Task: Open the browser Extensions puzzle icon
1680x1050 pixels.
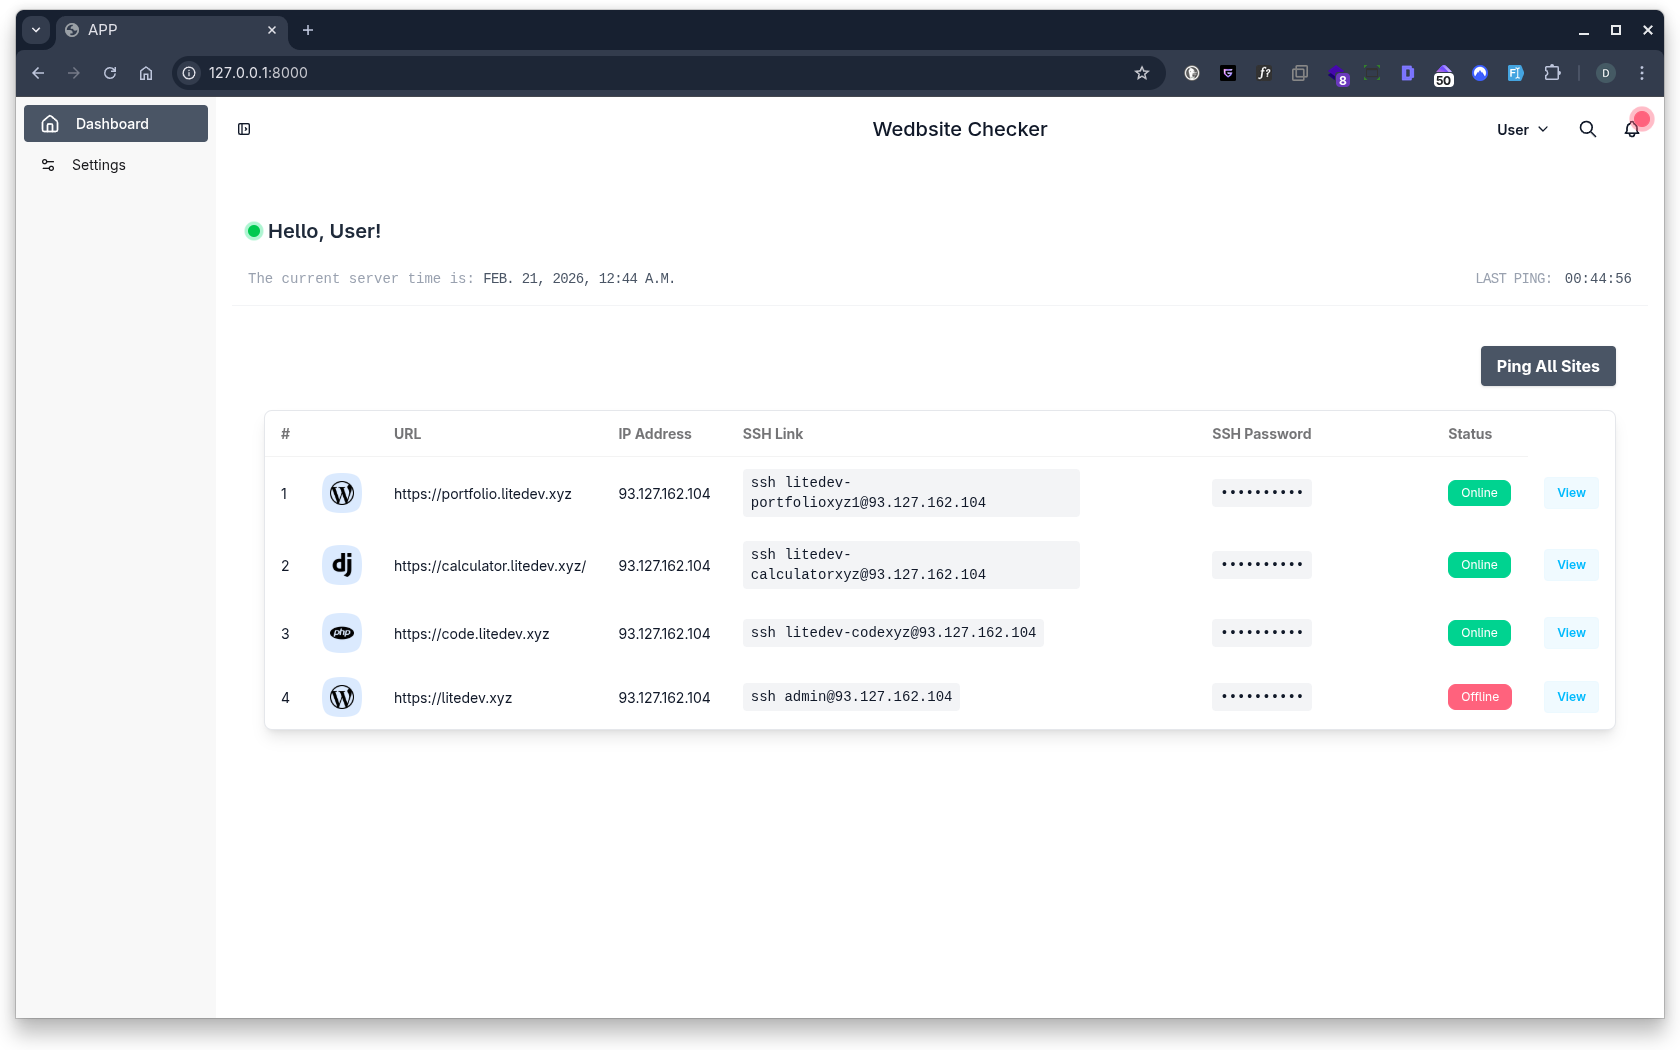Action: click(1552, 73)
